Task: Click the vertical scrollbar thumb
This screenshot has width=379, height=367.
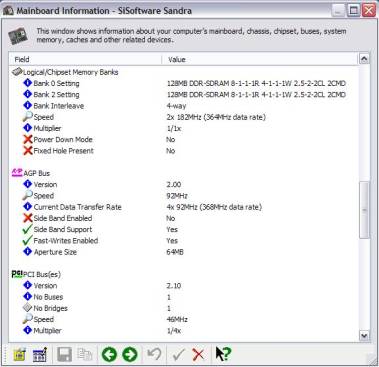Action: [364, 210]
